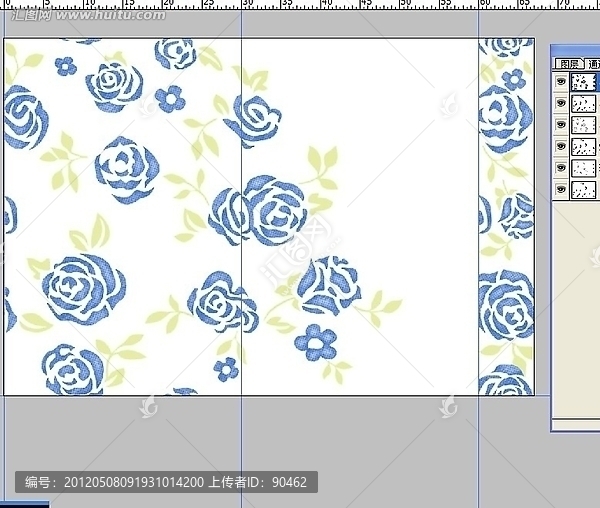Image resolution: width=600 pixels, height=508 pixels.
Task: Select the top highlighted layer thumbnail
Action: [x=584, y=81]
